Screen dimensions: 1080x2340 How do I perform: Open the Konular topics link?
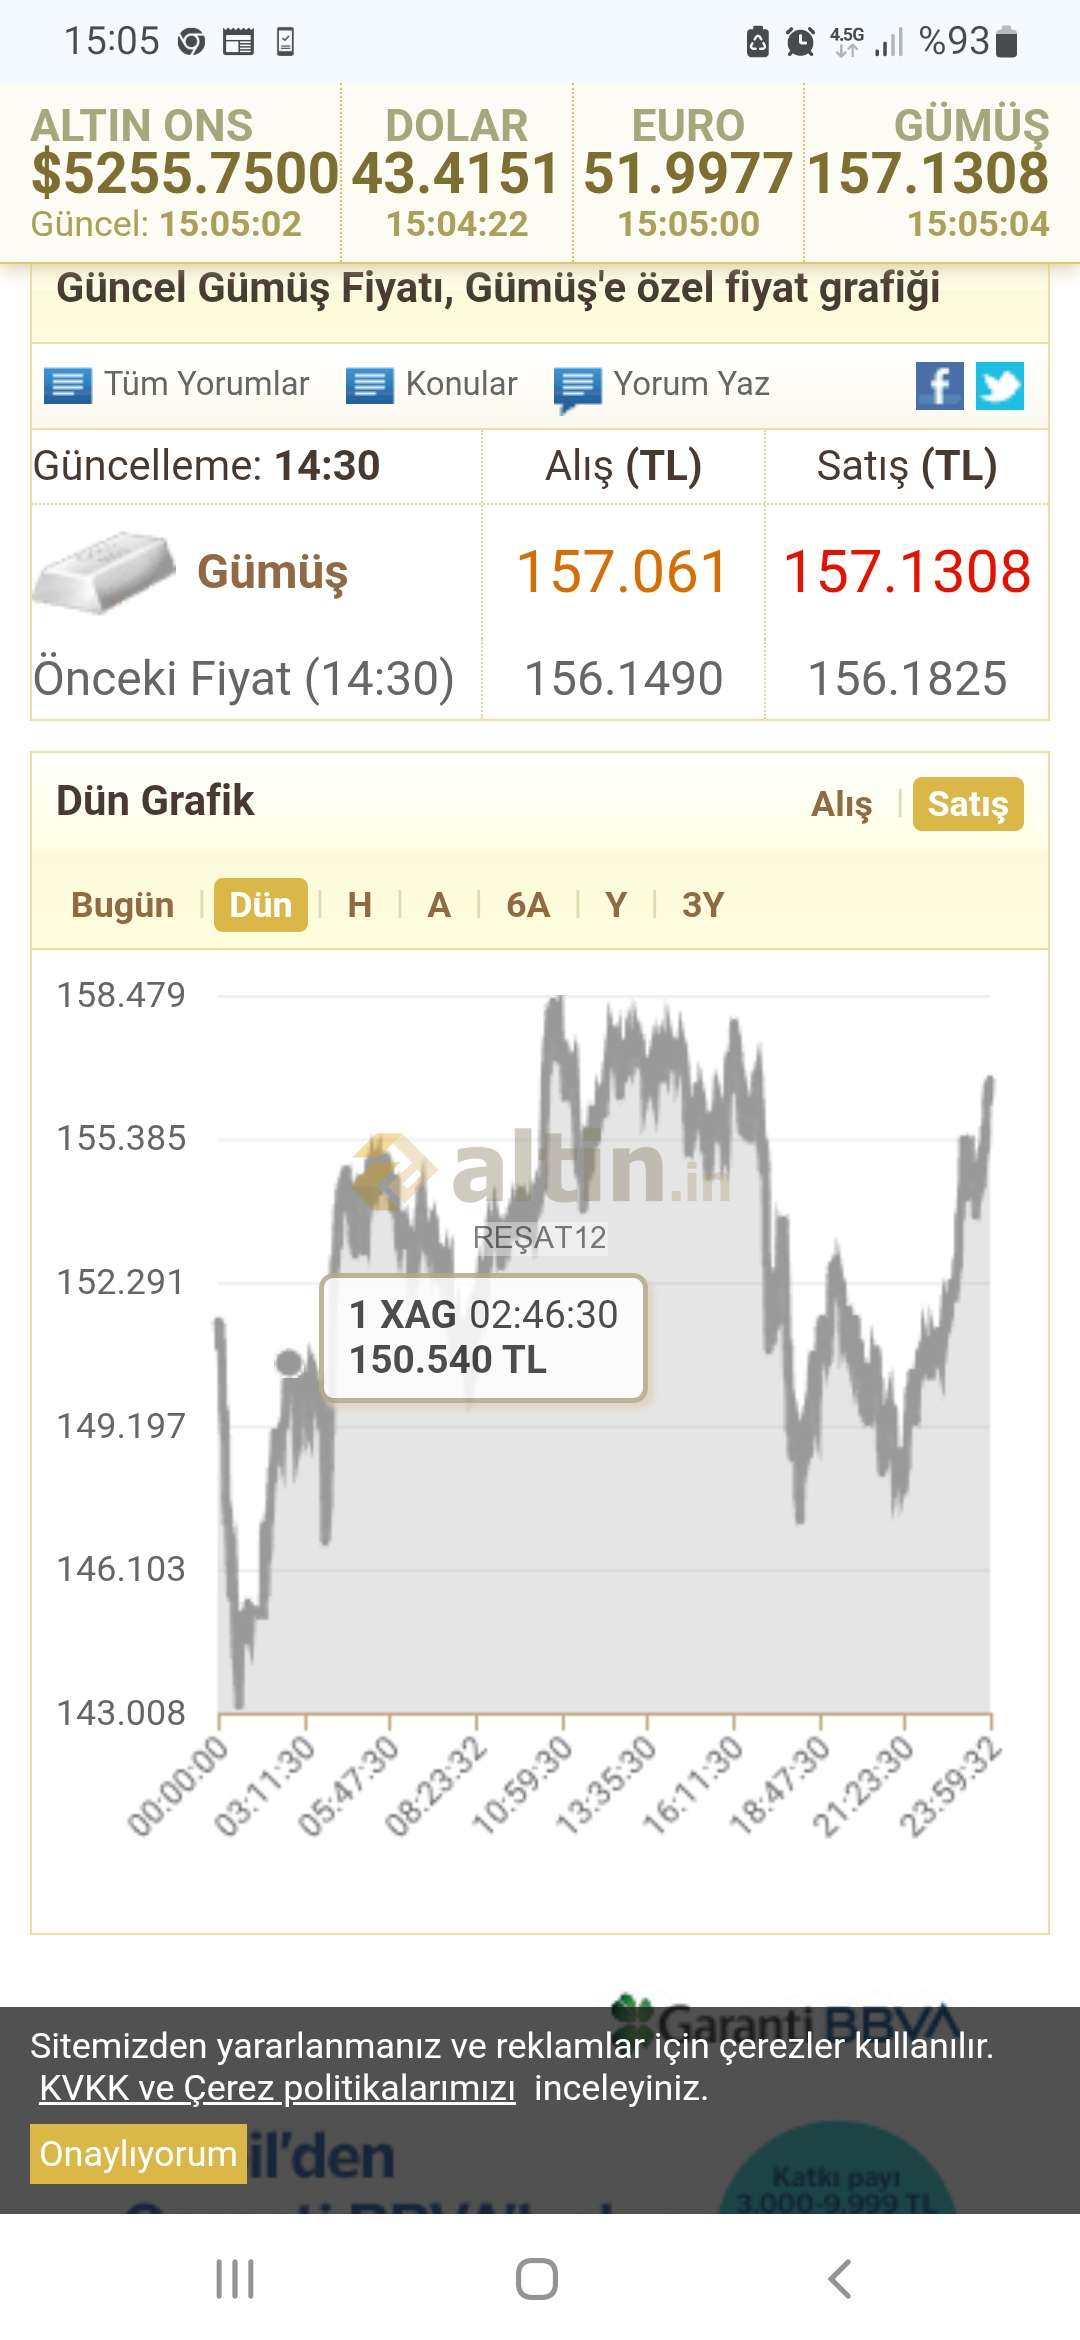(x=460, y=384)
